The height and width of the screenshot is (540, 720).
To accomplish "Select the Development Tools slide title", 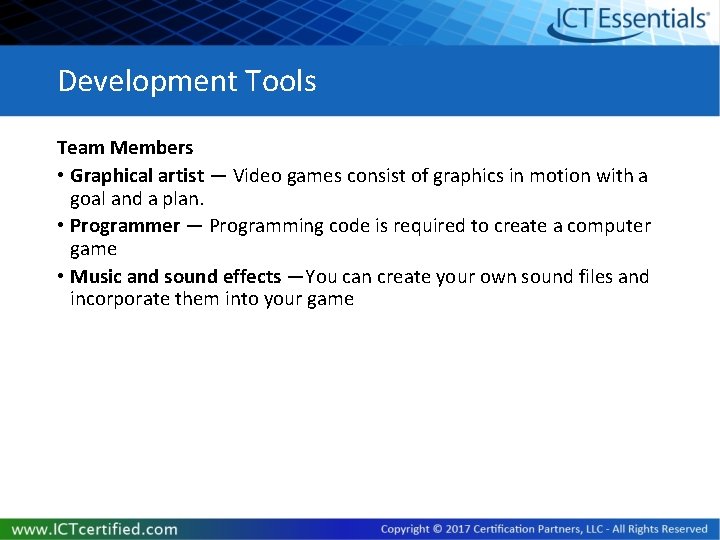I will [x=187, y=81].
